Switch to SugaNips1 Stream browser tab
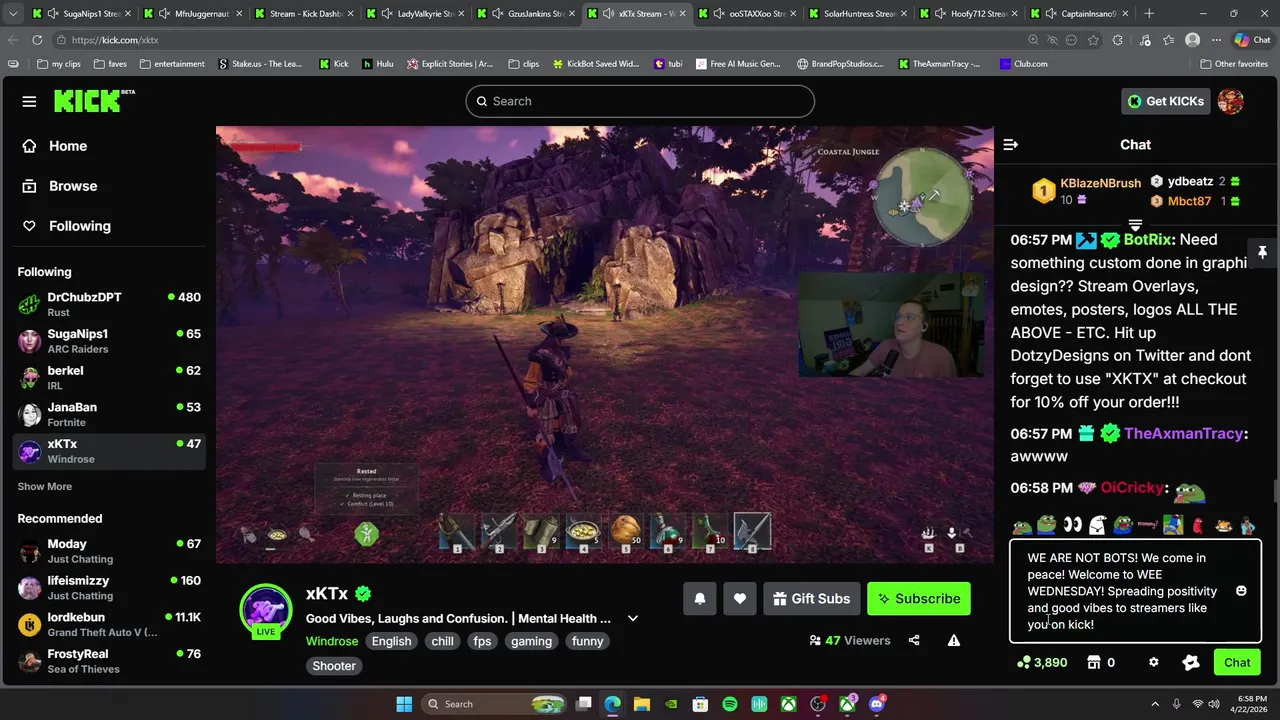1280x720 pixels. point(81,14)
